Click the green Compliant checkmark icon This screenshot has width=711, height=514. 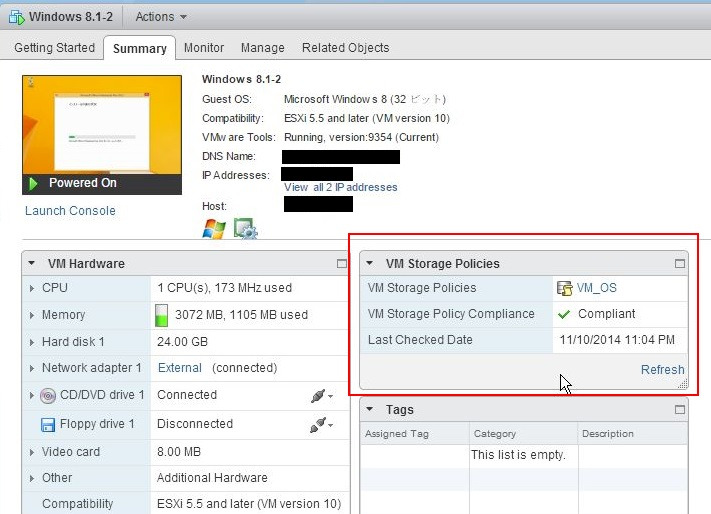[564, 314]
